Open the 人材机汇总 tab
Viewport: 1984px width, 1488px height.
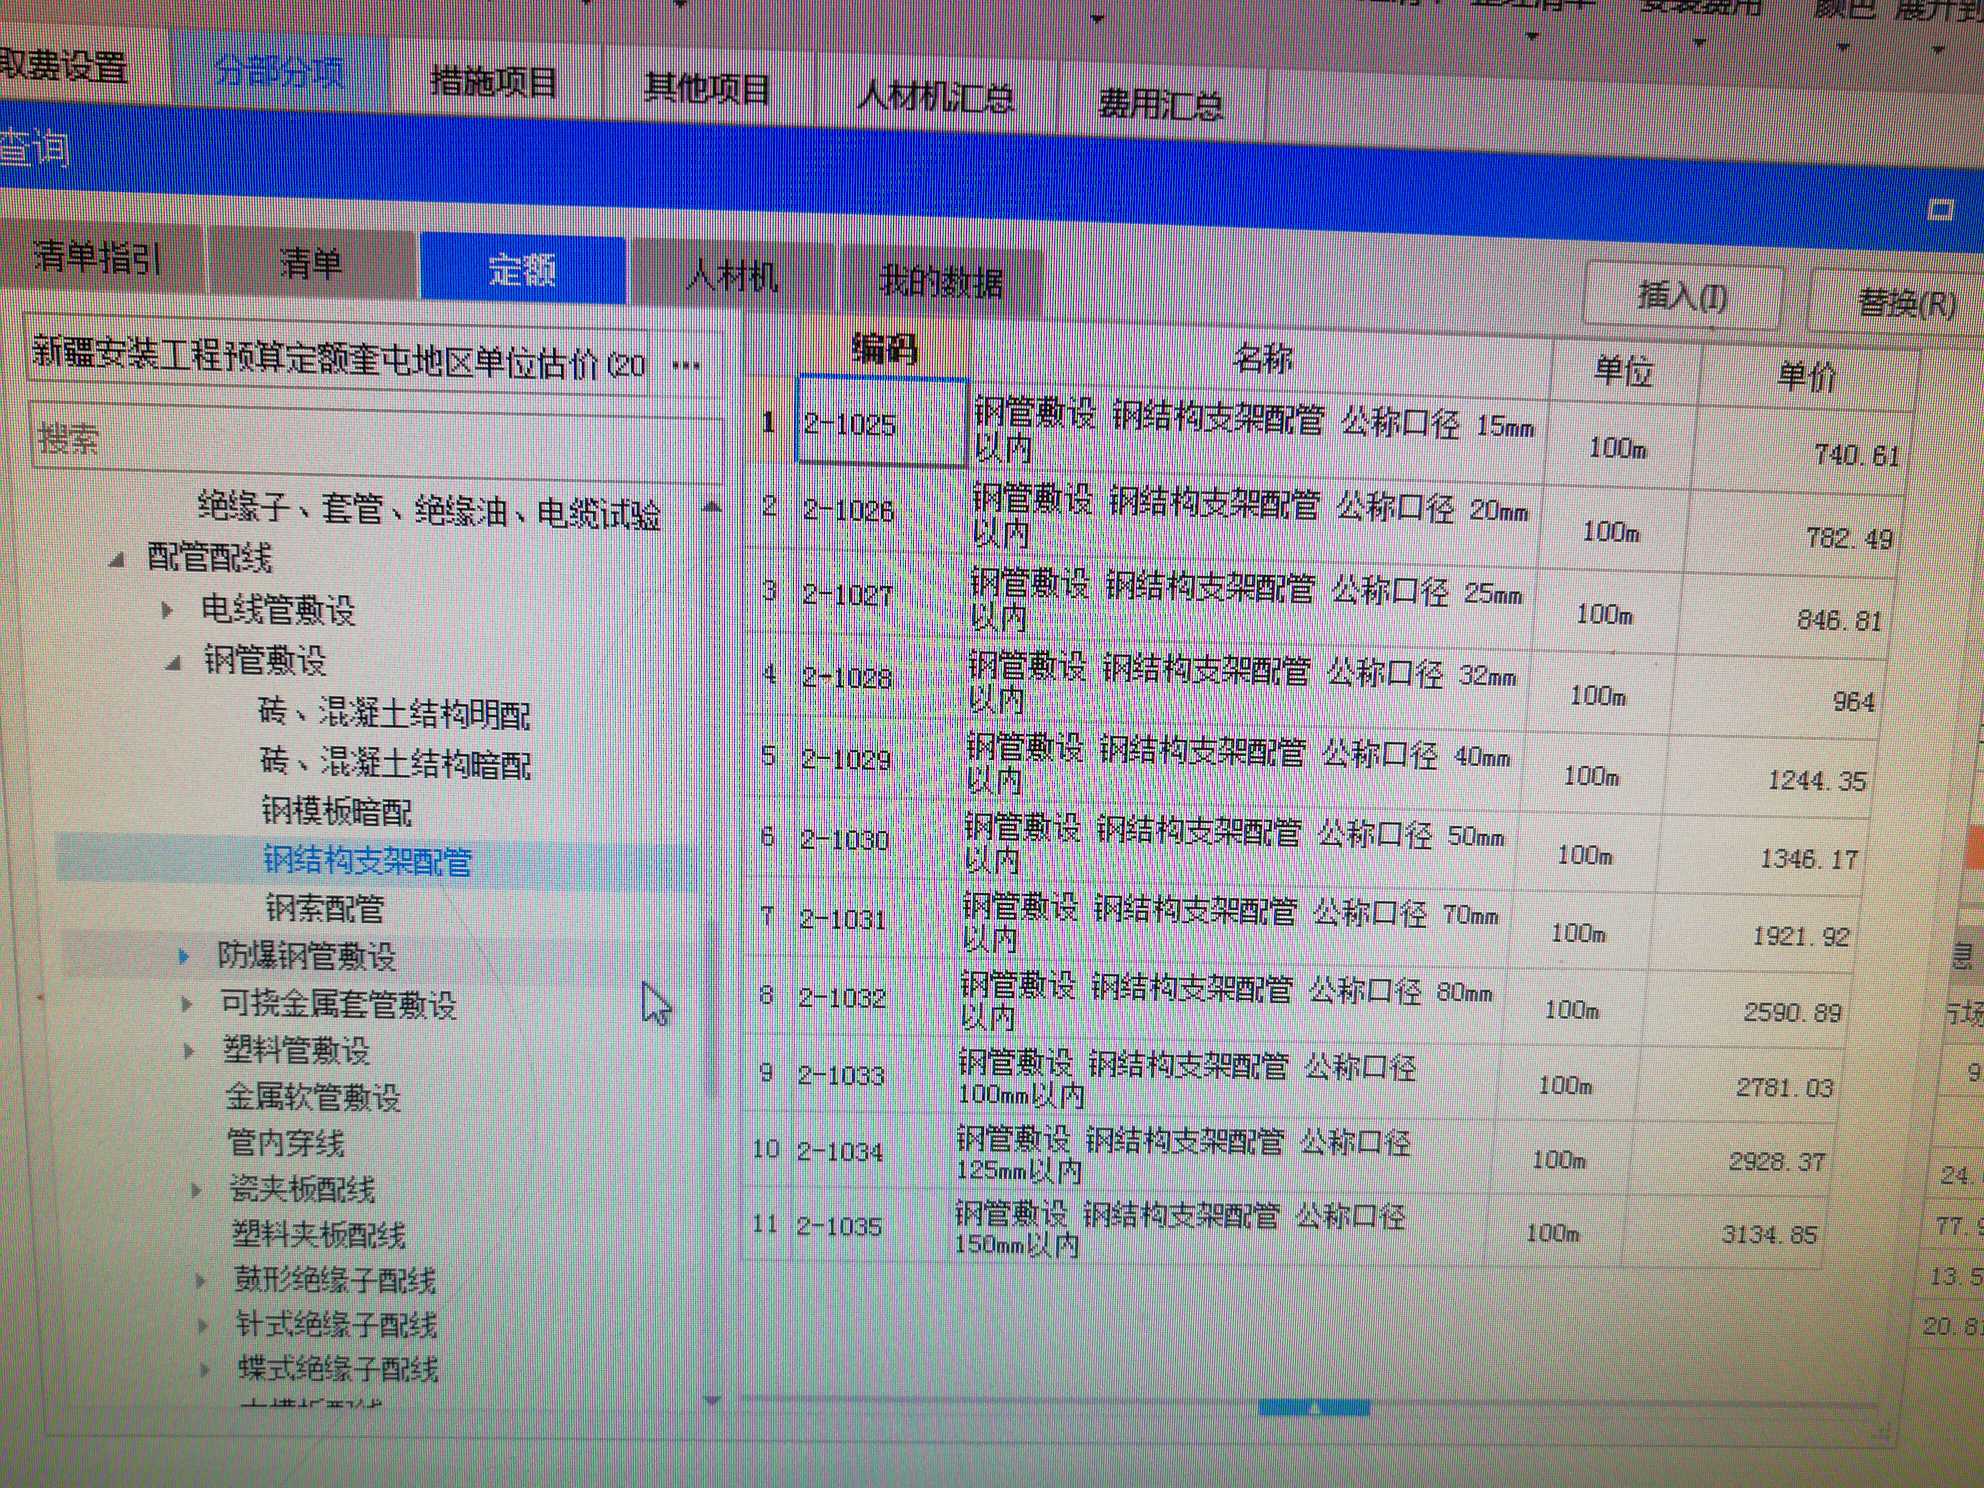click(935, 97)
